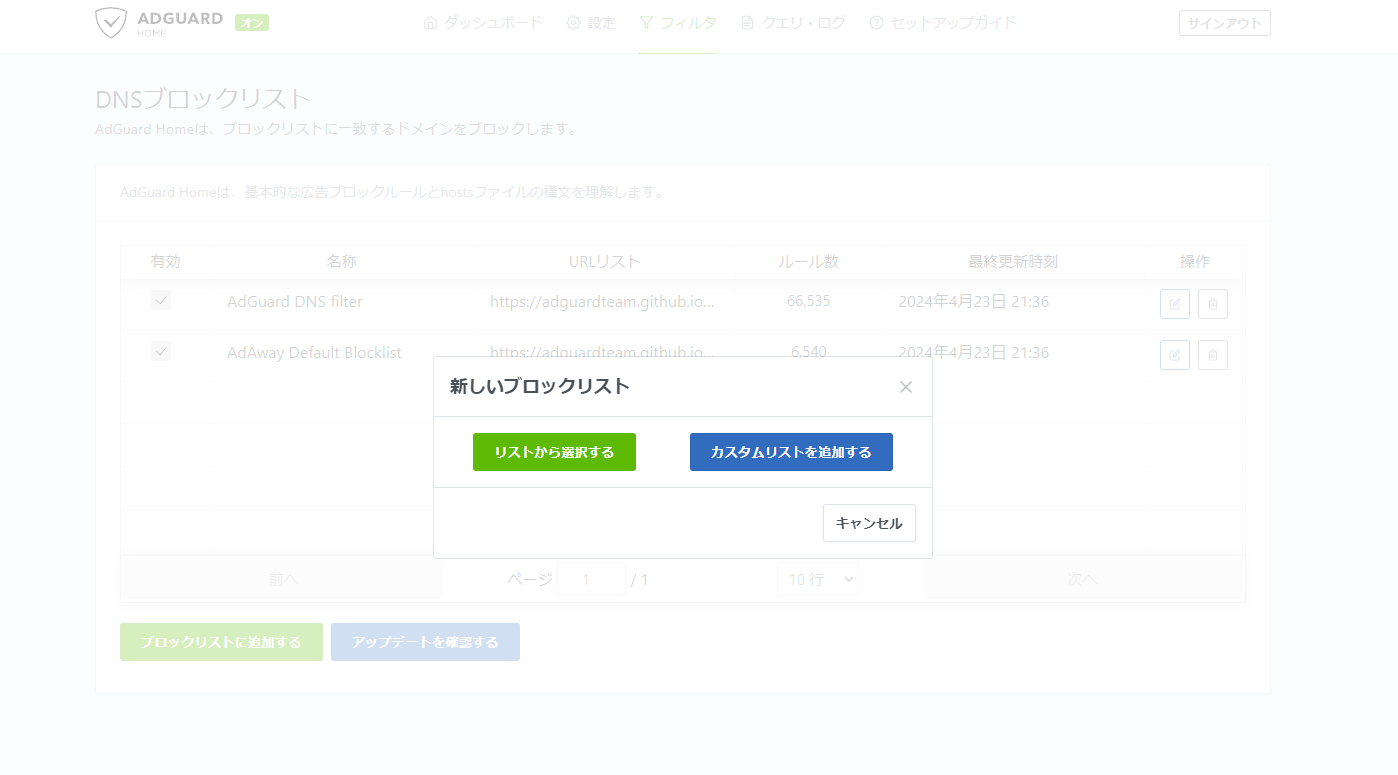Image resolution: width=1398 pixels, height=775 pixels.
Task: Click the AdGuard DNS filter name cell
Action: (x=295, y=301)
